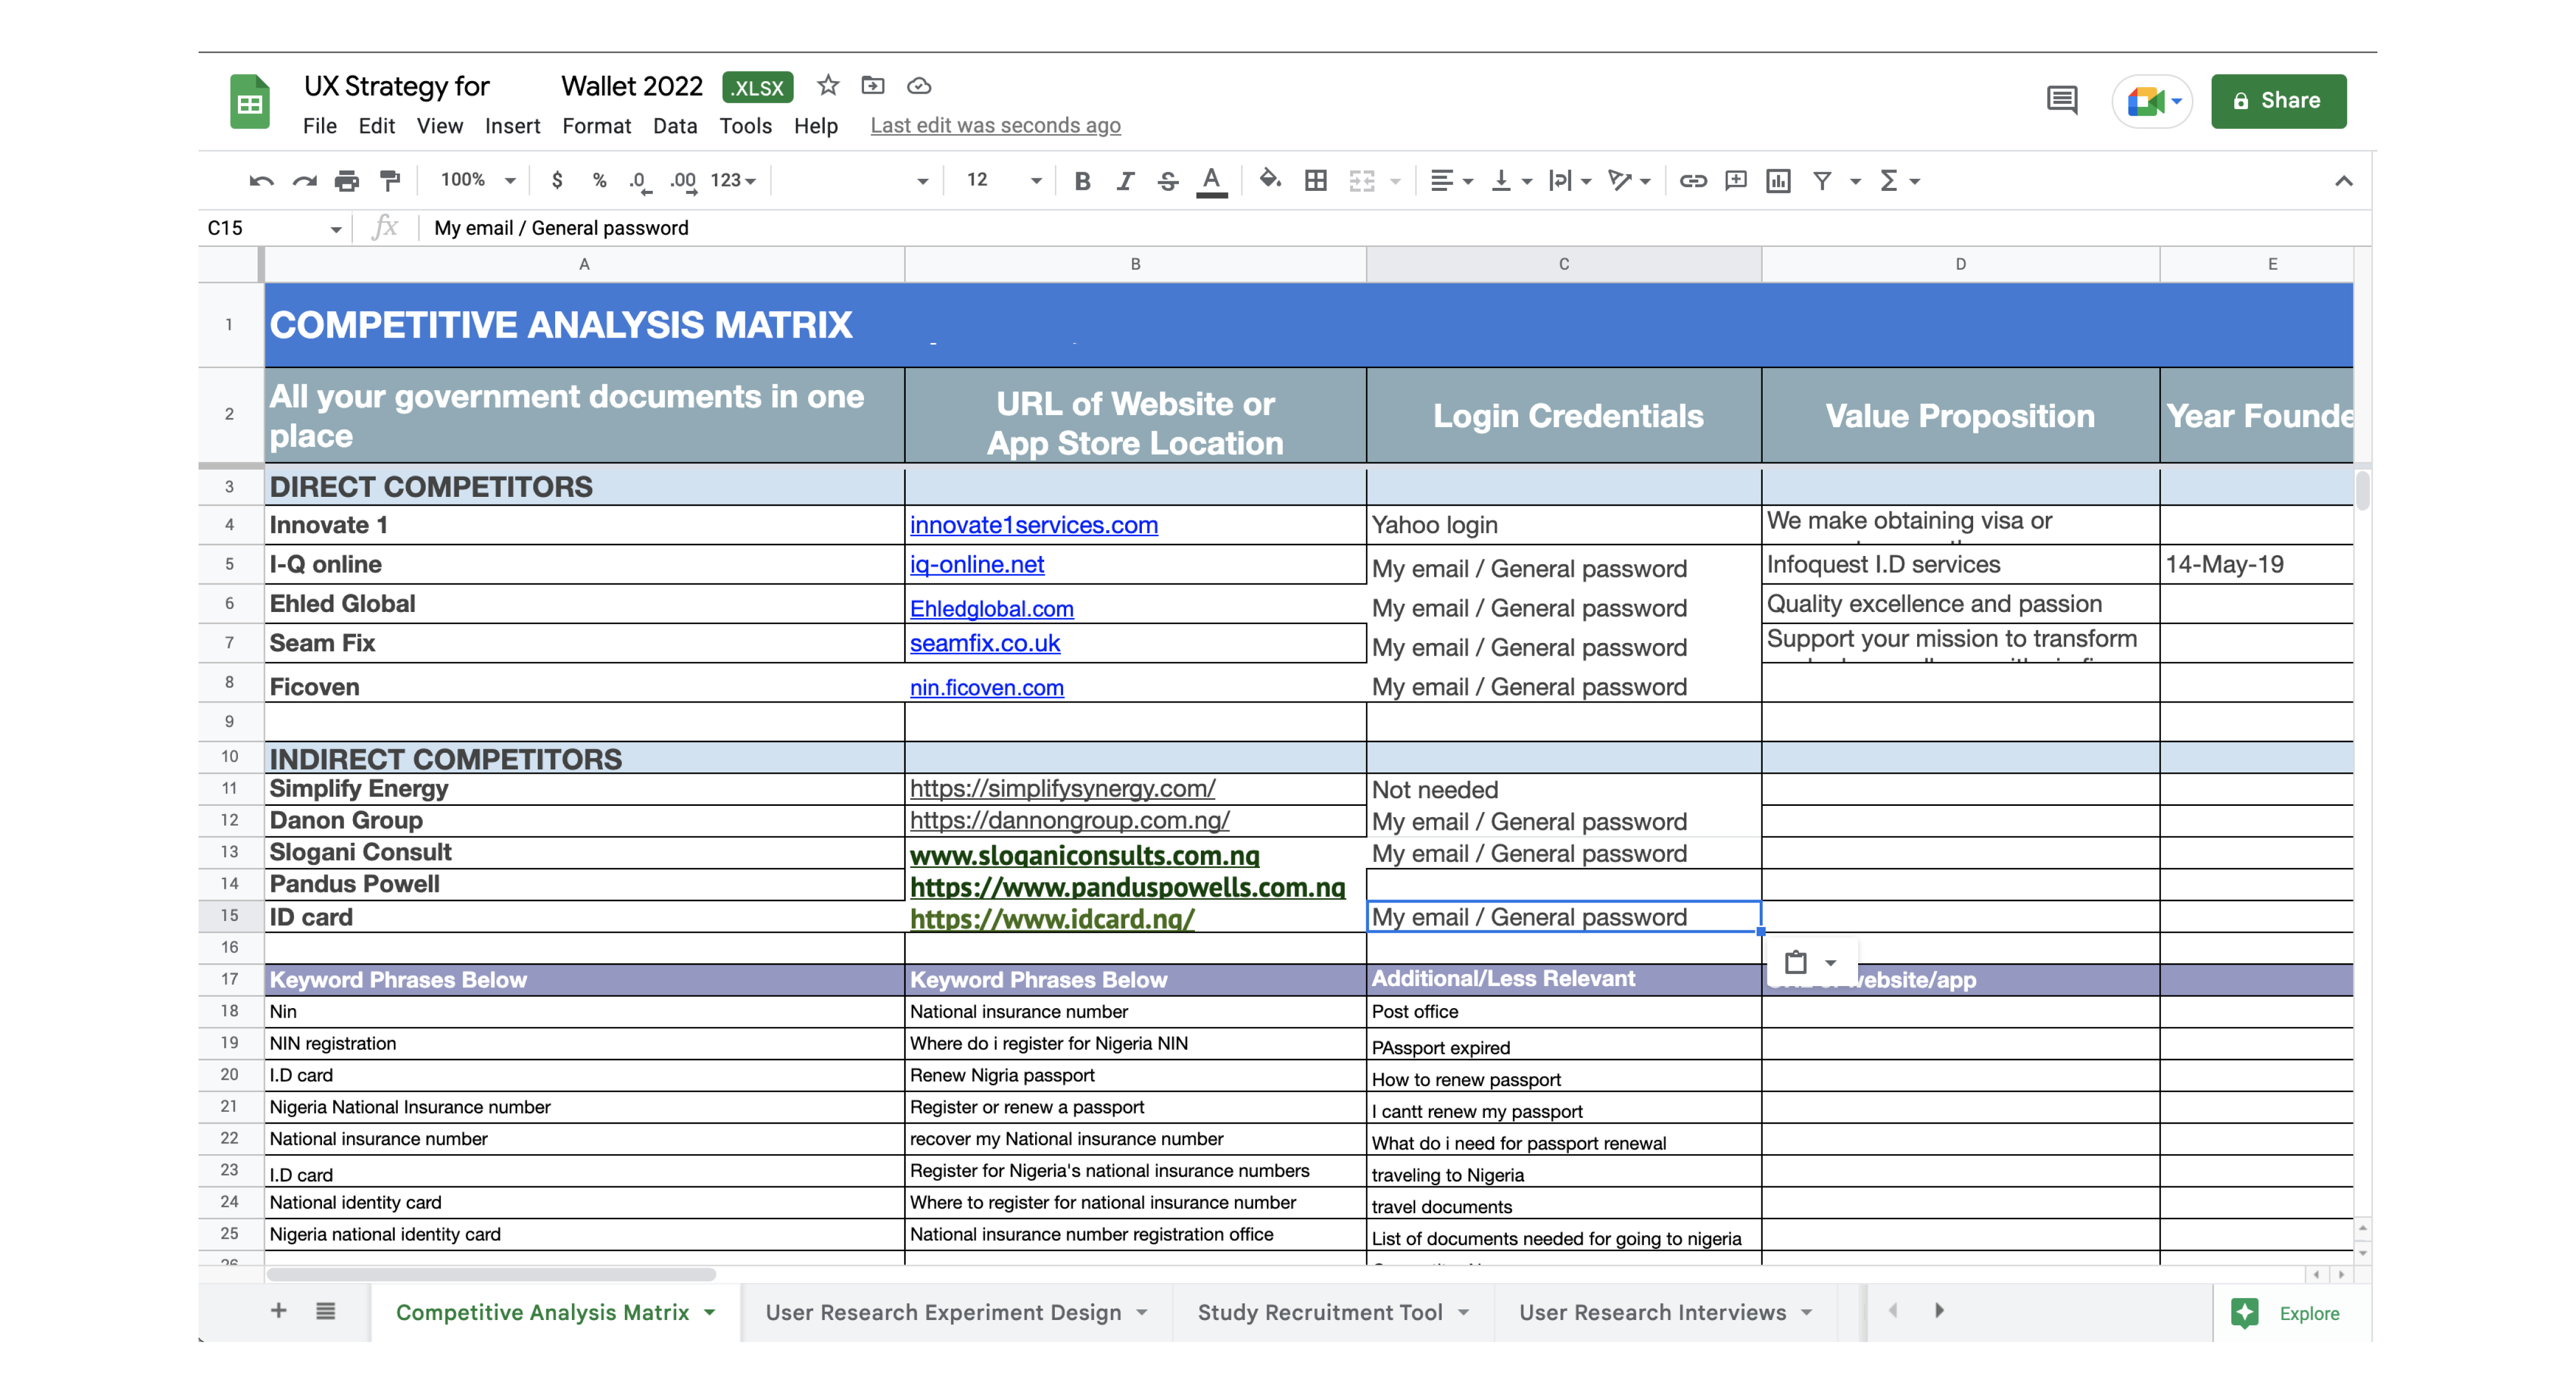Expand the merge cells options arrow
Screen dimensions: 2576x1391
tap(1396, 182)
